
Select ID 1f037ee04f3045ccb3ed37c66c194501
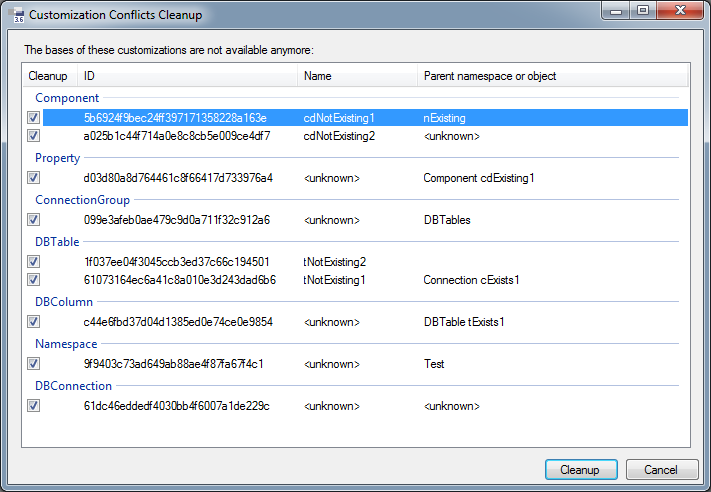(177, 262)
